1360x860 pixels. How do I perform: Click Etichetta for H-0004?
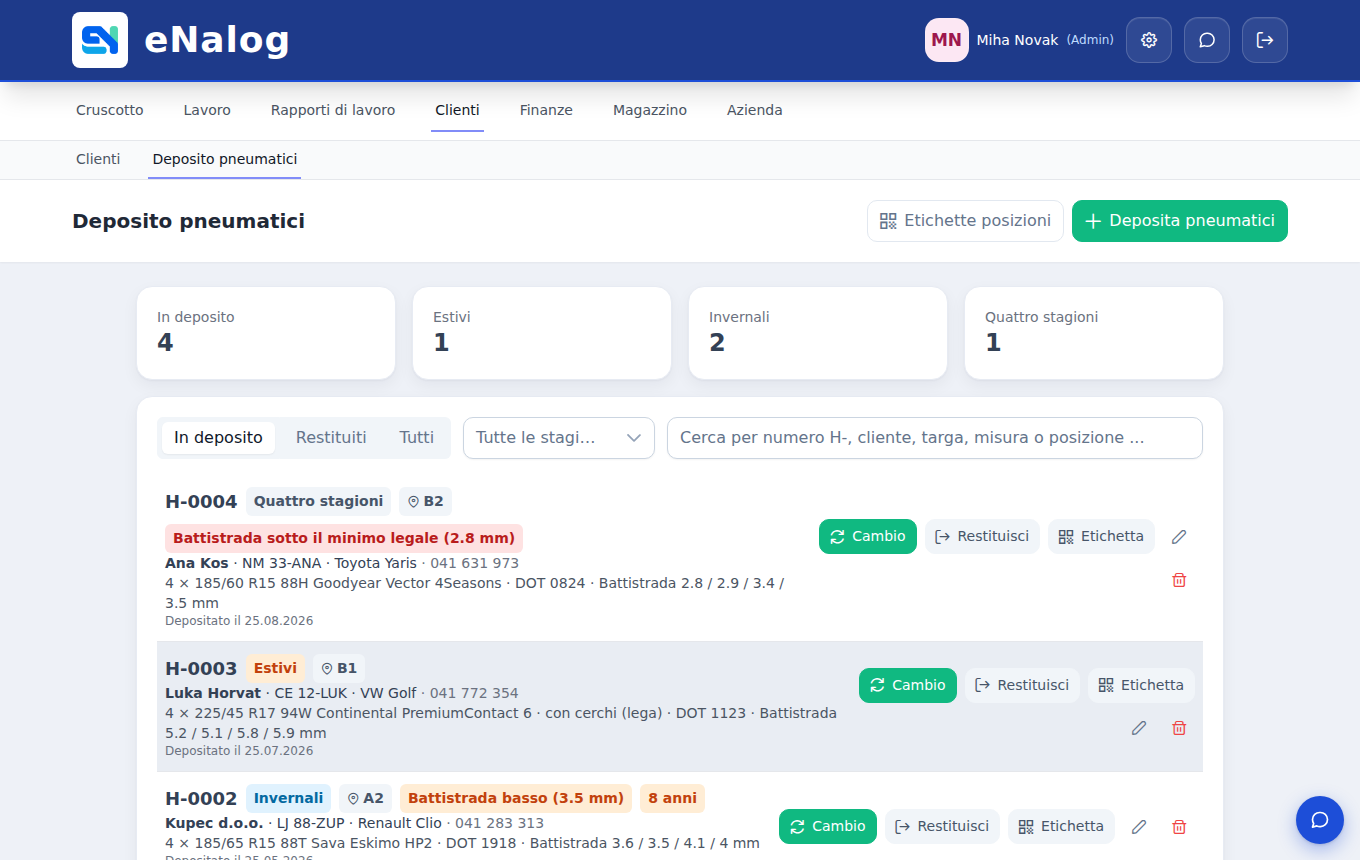[1101, 537]
